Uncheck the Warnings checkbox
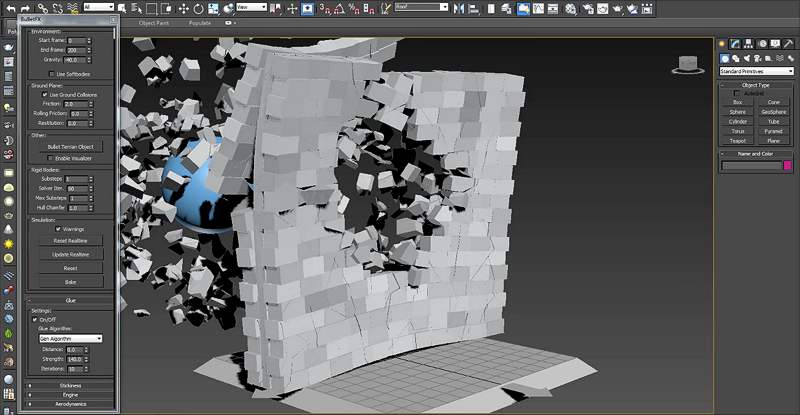 click(57, 229)
